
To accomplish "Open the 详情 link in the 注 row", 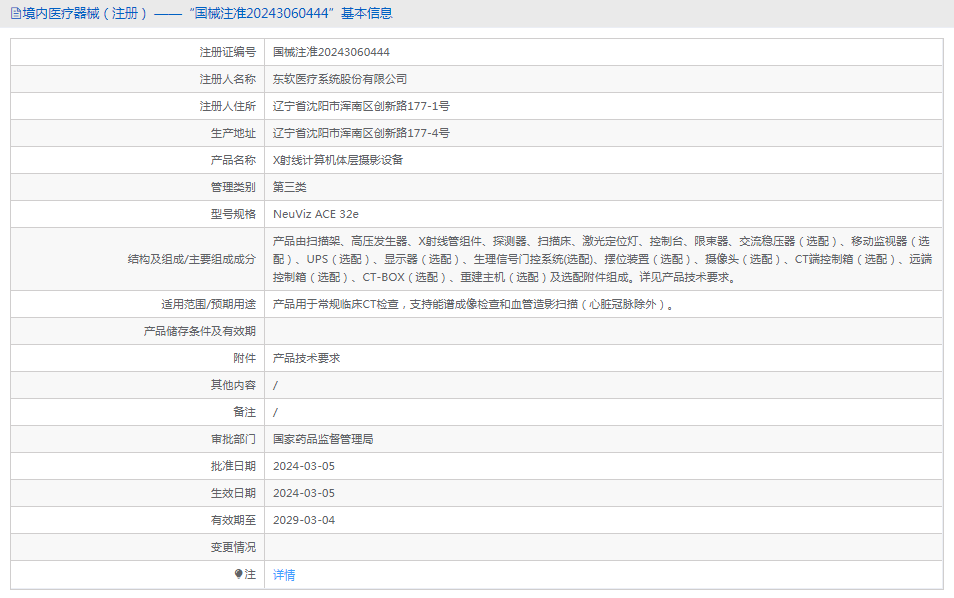I will coord(284,575).
